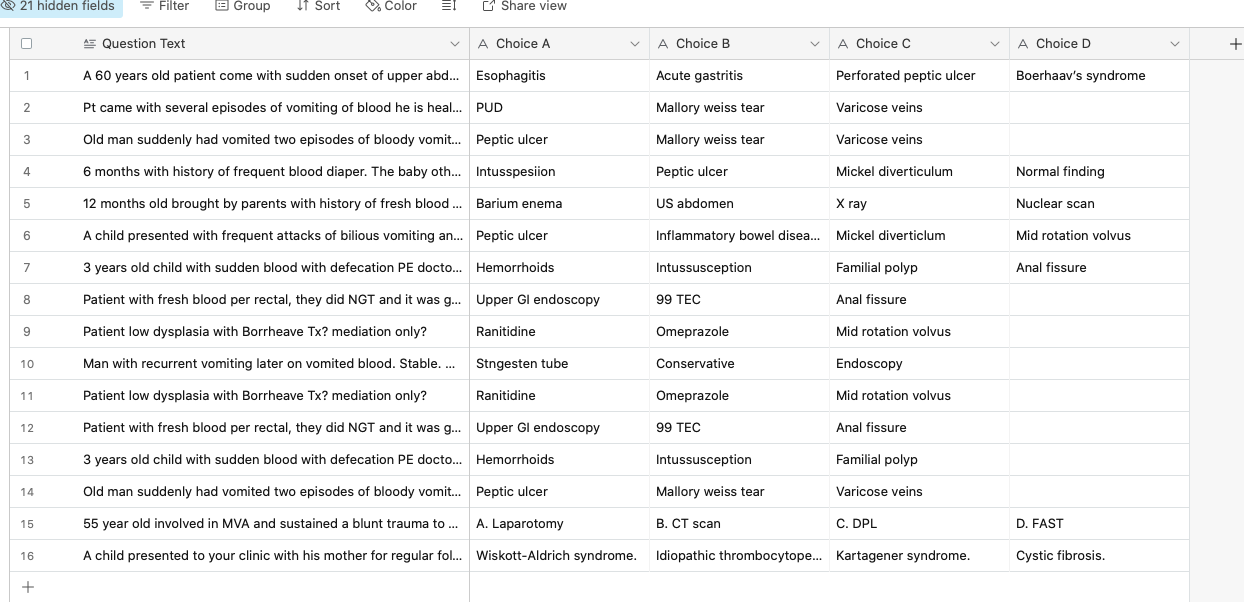Click the row height icon
The width and height of the screenshot is (1244, 602).
click(x=449, y=6)
